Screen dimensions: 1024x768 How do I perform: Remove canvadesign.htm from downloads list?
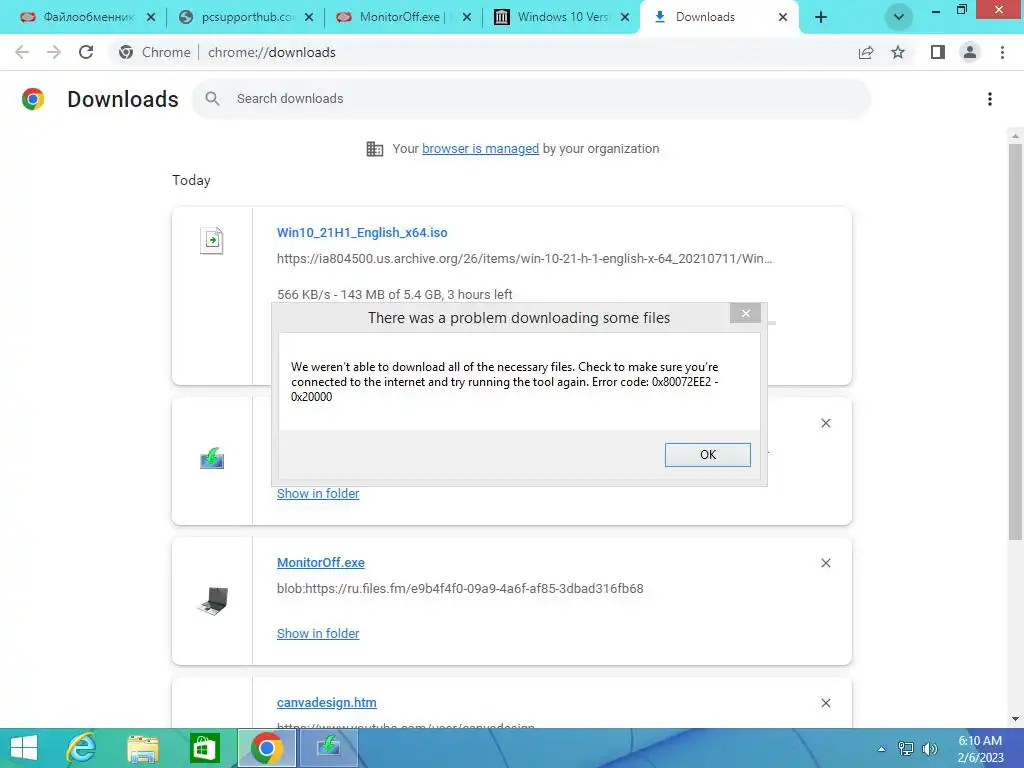[x=825, y=703]
